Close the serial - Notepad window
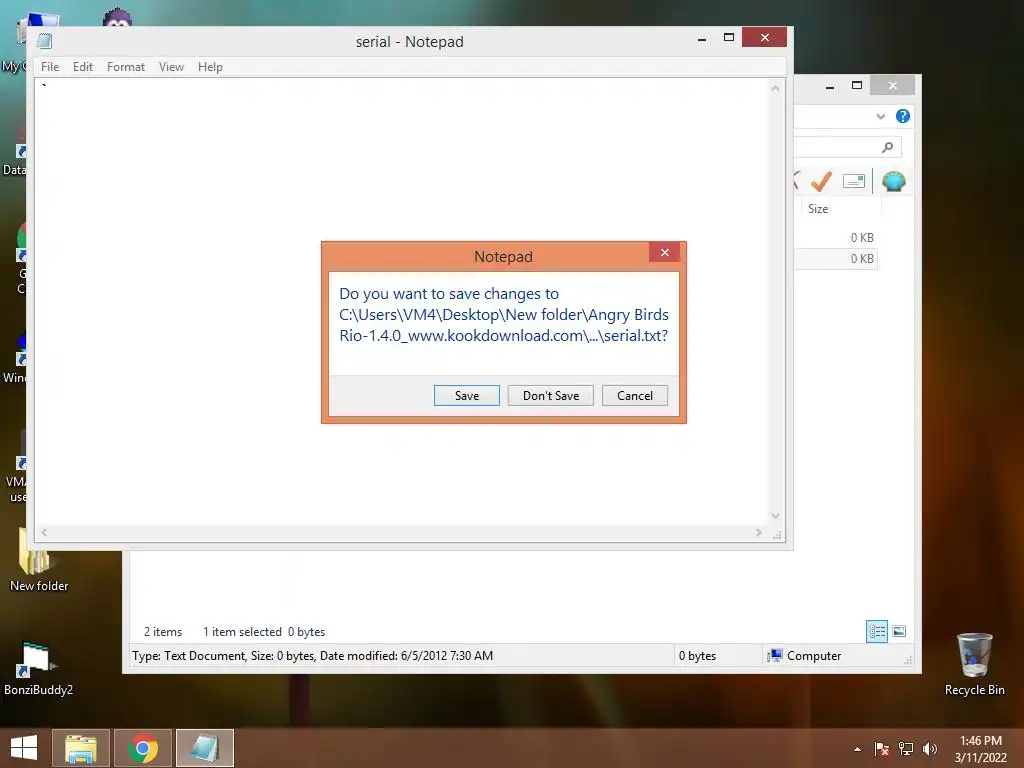1024x768 pixels. pos(764,37)
